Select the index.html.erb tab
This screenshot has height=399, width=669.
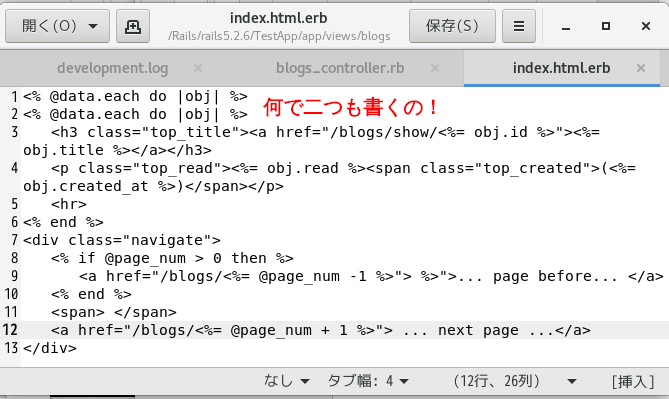click(561, 68)
